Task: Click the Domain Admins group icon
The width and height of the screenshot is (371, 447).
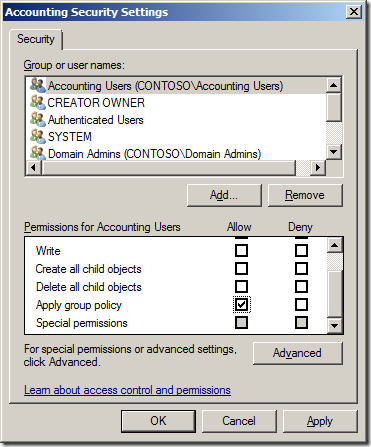Action: click(x=37, y=153)
